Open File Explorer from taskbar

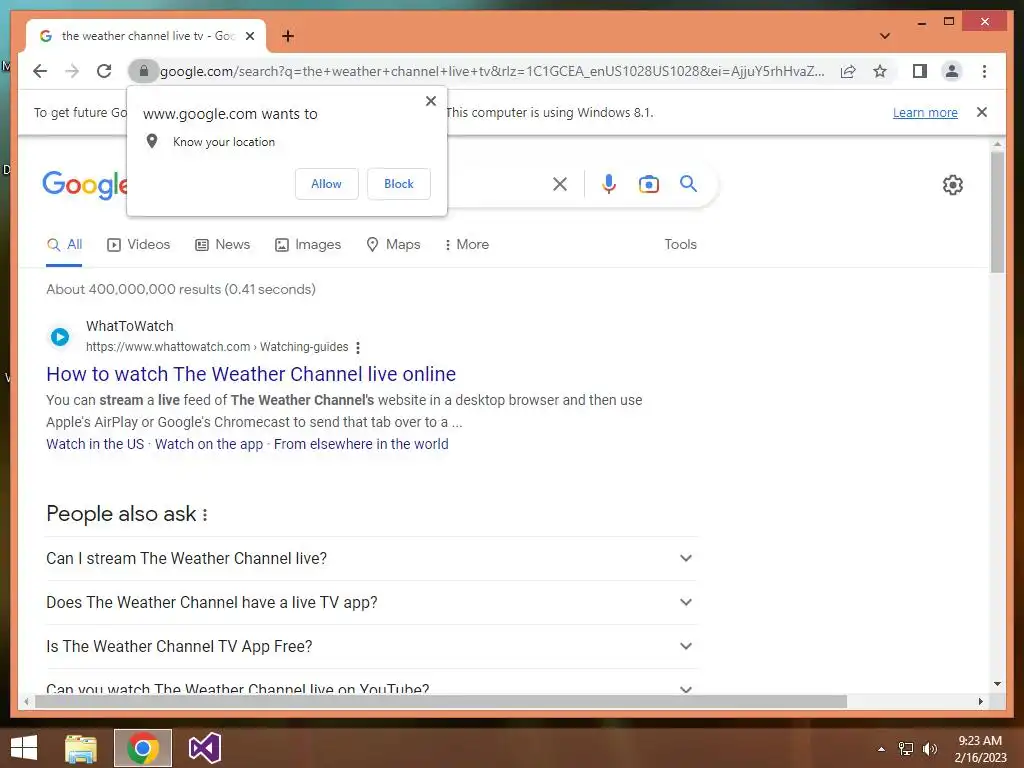(x=81, y=748)
